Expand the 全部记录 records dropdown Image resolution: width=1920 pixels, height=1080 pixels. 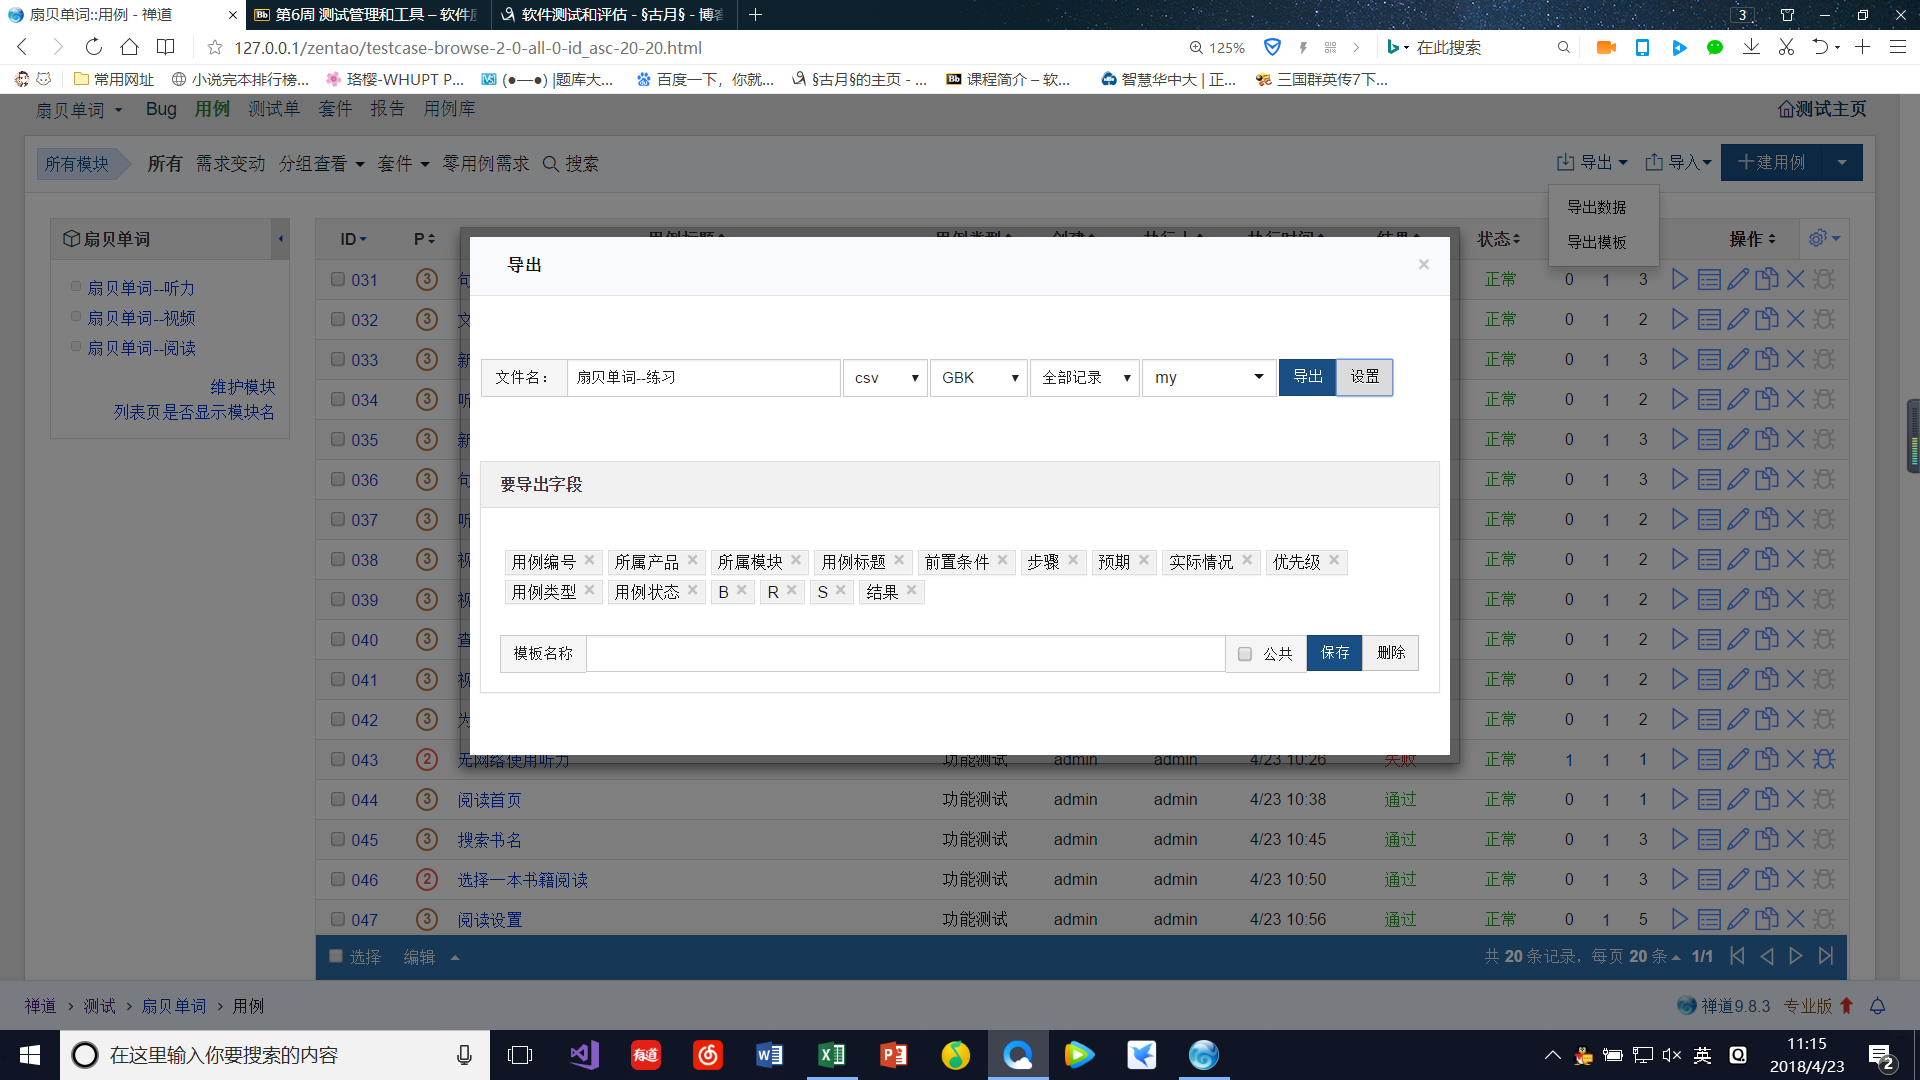[x=1085, y=378]
